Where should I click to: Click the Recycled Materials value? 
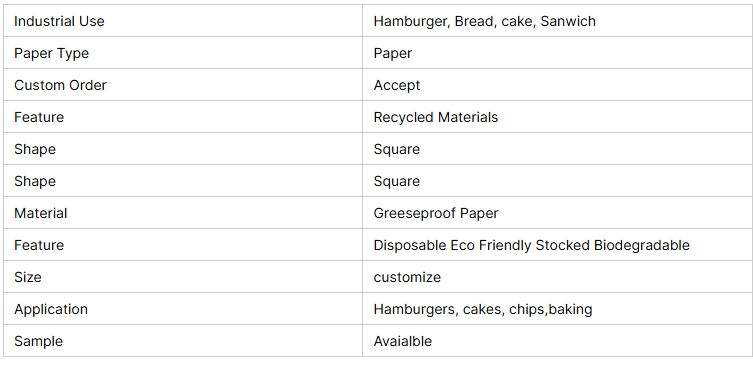point(436,117)
